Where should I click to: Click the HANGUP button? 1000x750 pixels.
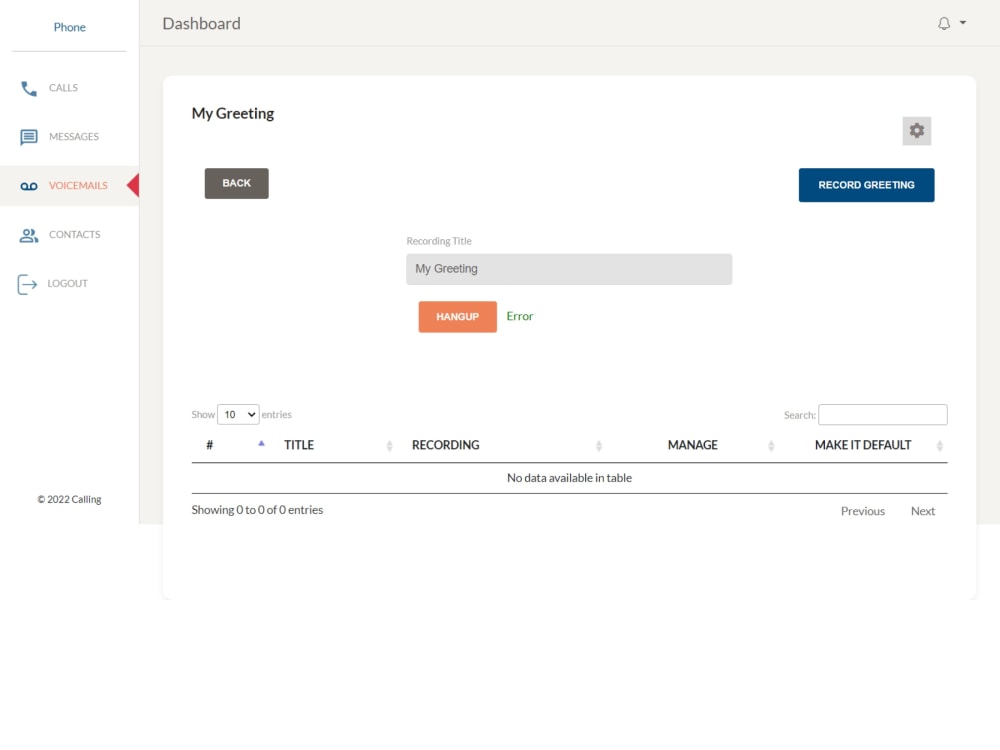click(457, 316)
